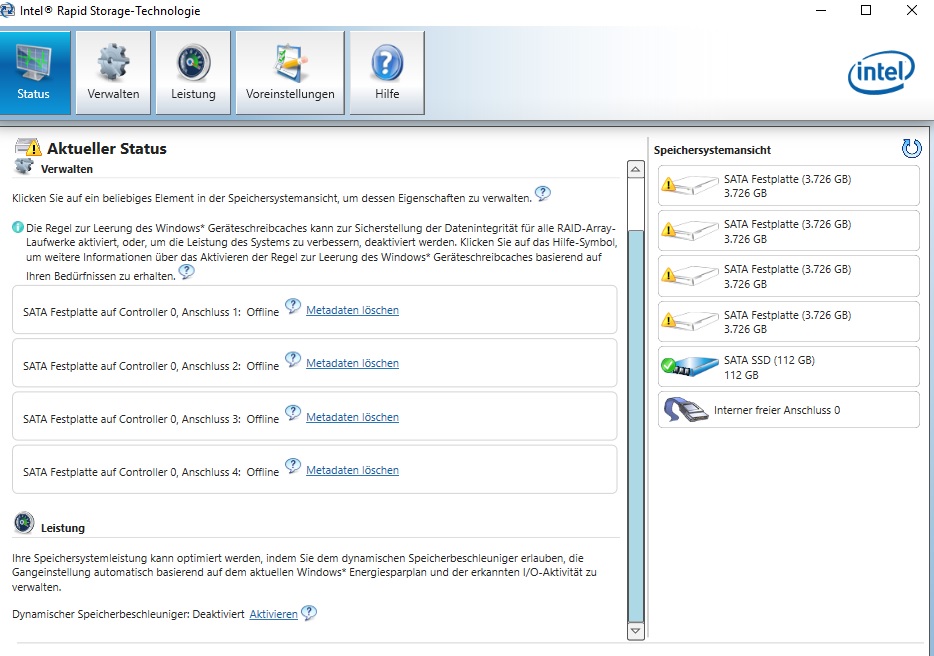The height and width of the screenshot is (656, 934).
Task: Open help icon for Anschluss 1 Offline
Action: 292,306
